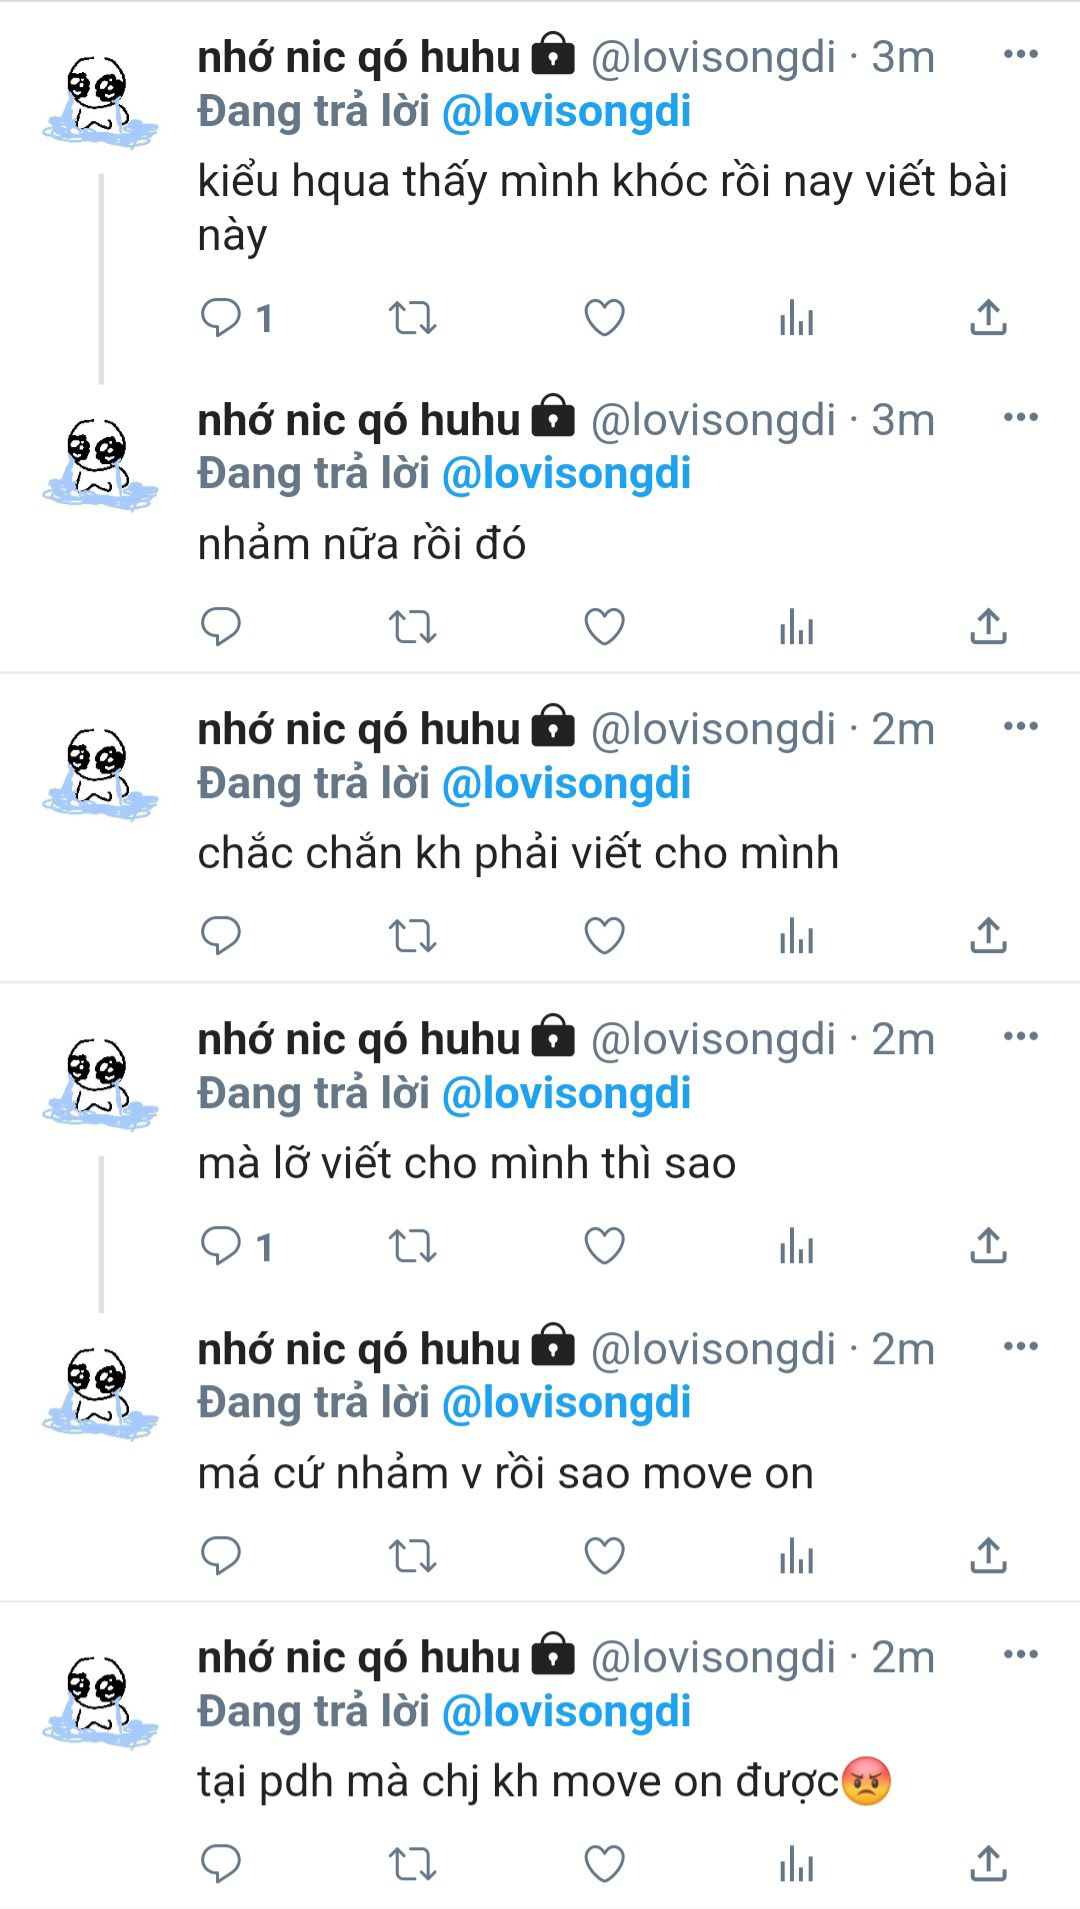
Task: Retweet the "chắc chắn kh phải viết cho mình" tweet
Action: pos(412,936)
